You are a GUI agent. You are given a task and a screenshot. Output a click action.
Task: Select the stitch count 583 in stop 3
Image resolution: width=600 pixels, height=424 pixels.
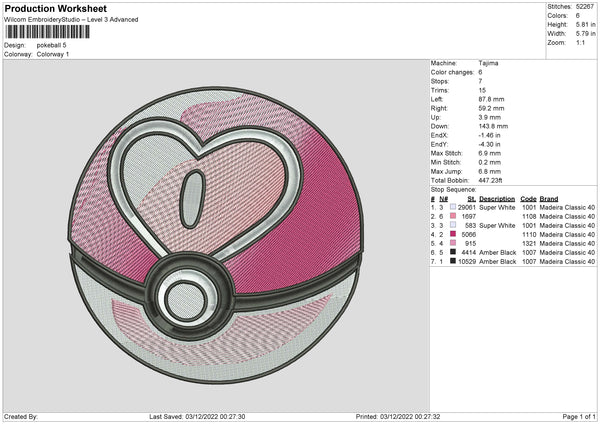click(x=471, y=225)
